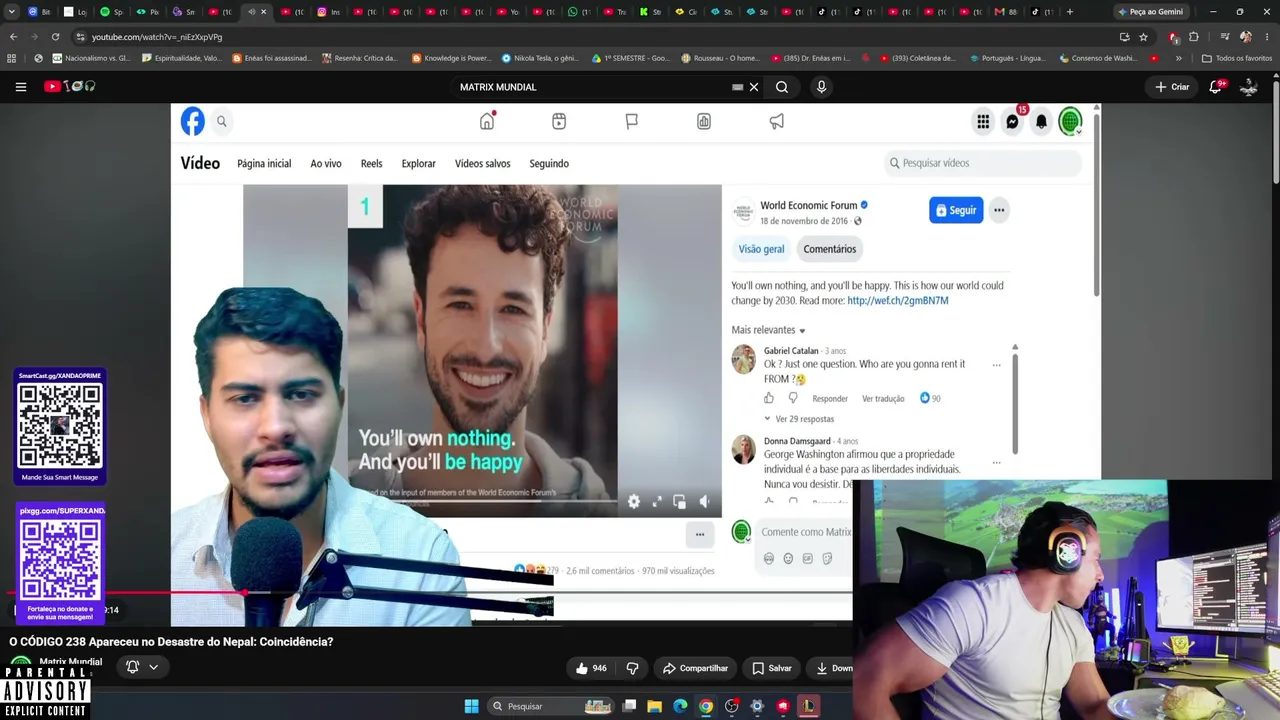Open the Vídeos salvos tab

483,164
